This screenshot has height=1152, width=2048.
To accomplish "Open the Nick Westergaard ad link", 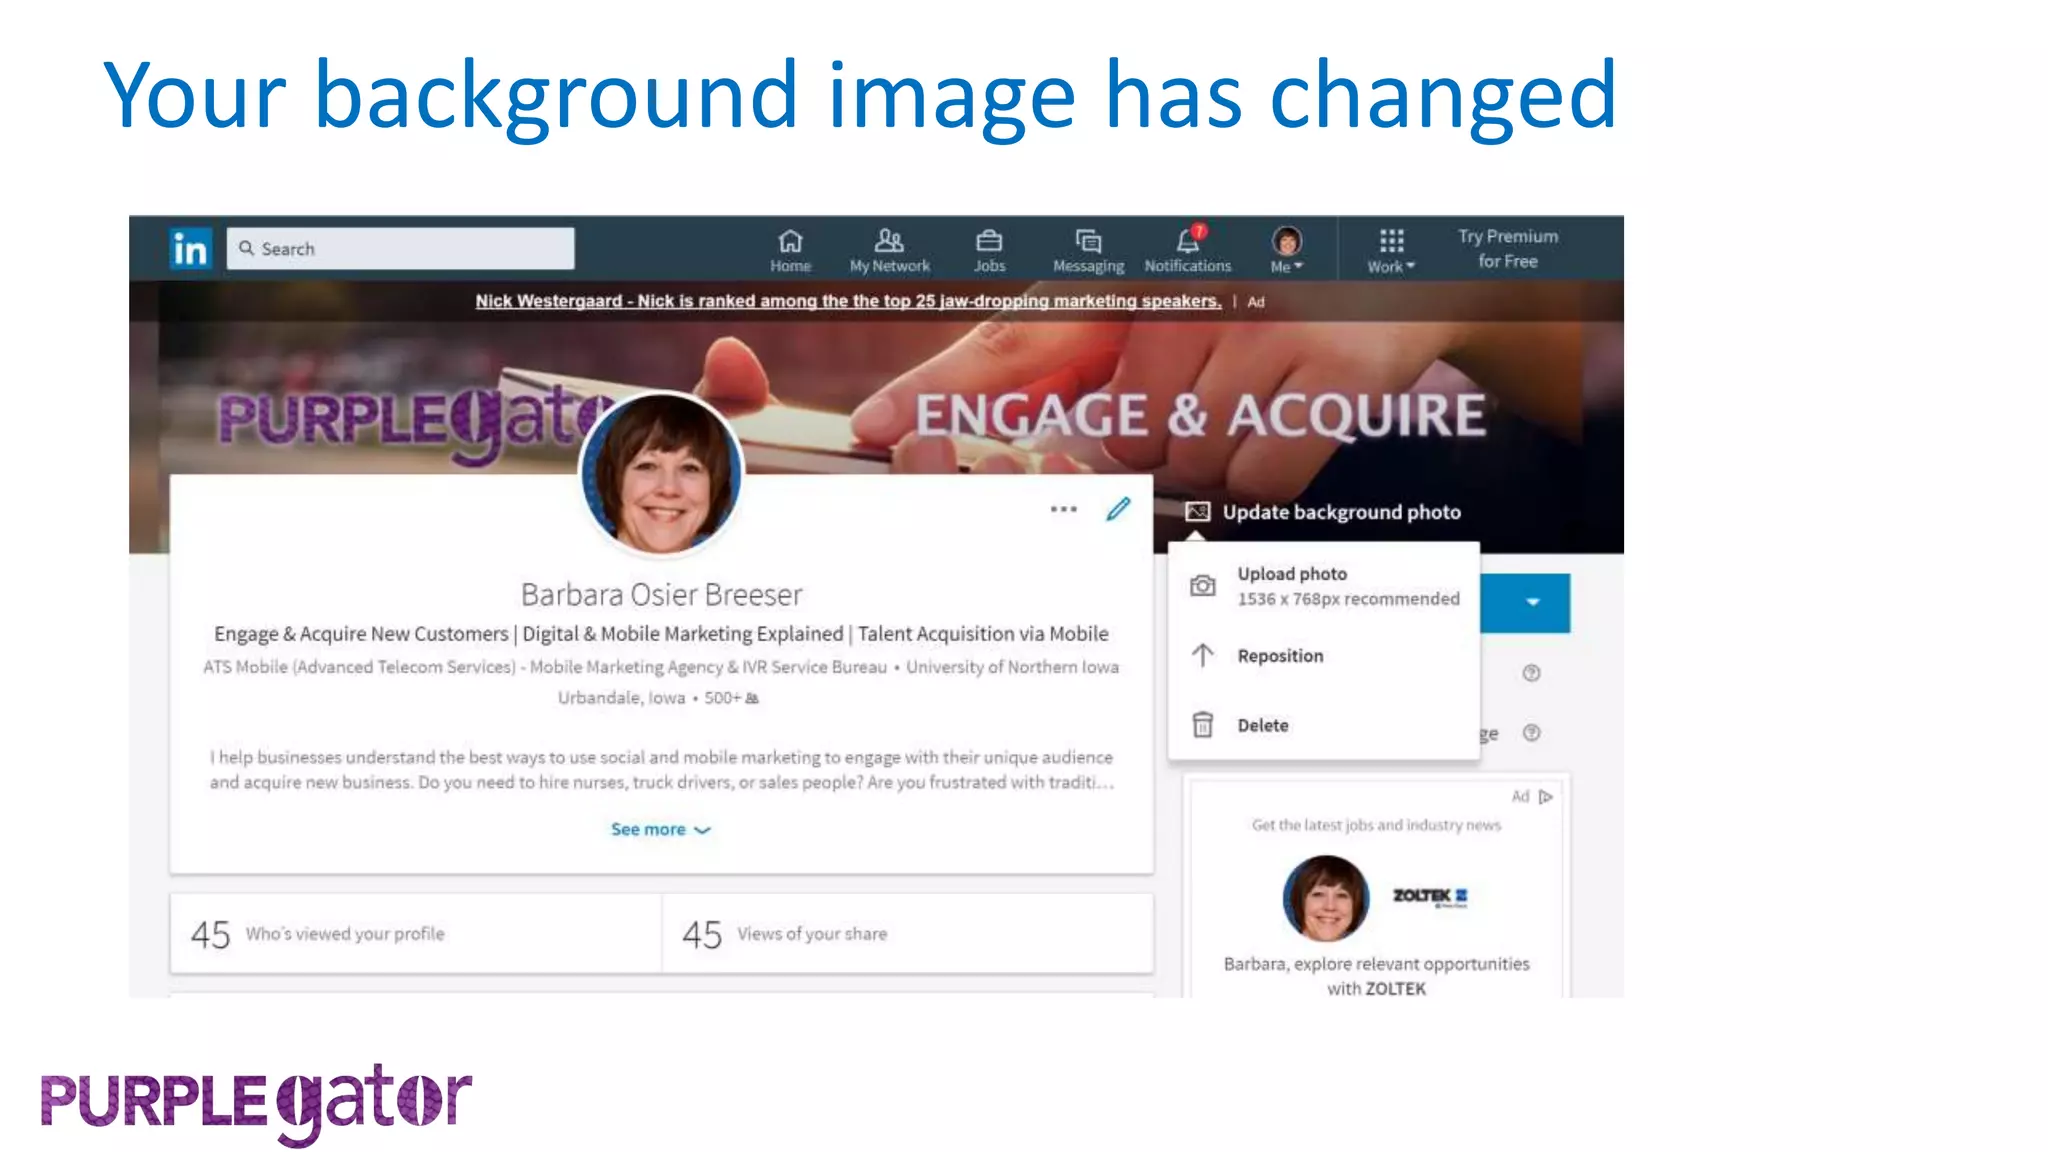I will (x=848, y=301).
